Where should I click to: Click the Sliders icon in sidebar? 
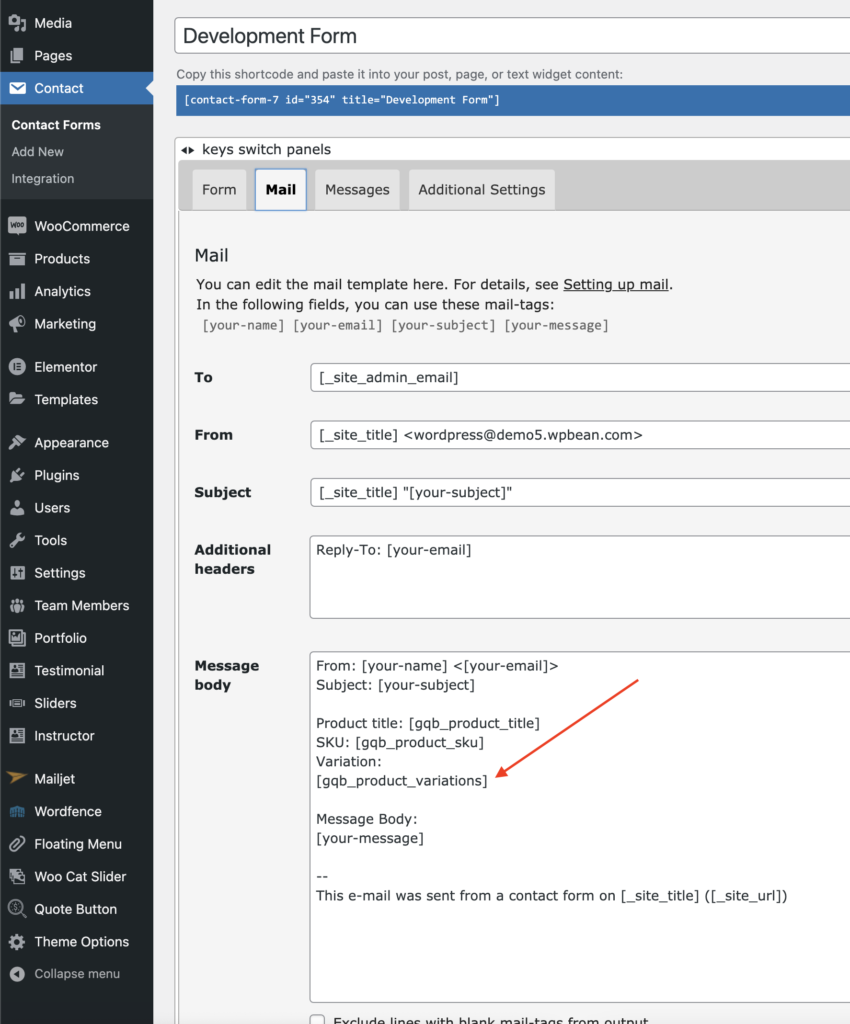pos(17,703)
